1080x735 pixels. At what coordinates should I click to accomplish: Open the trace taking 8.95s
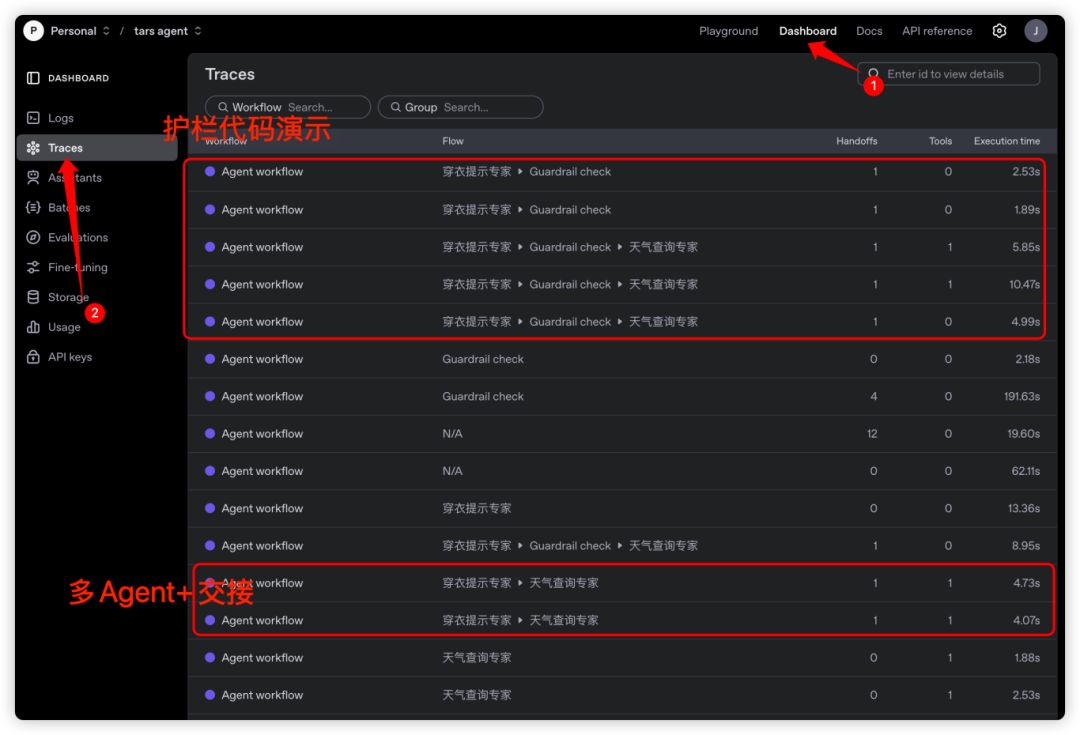[x=622, y=546]
